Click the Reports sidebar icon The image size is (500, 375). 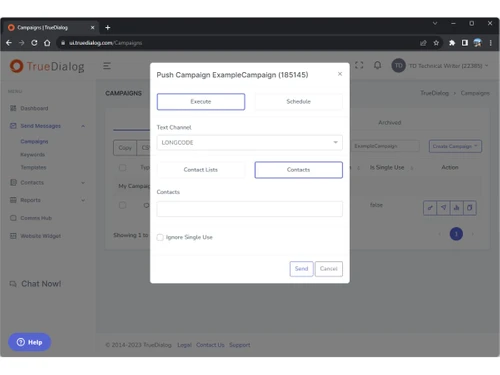point(13,200)
